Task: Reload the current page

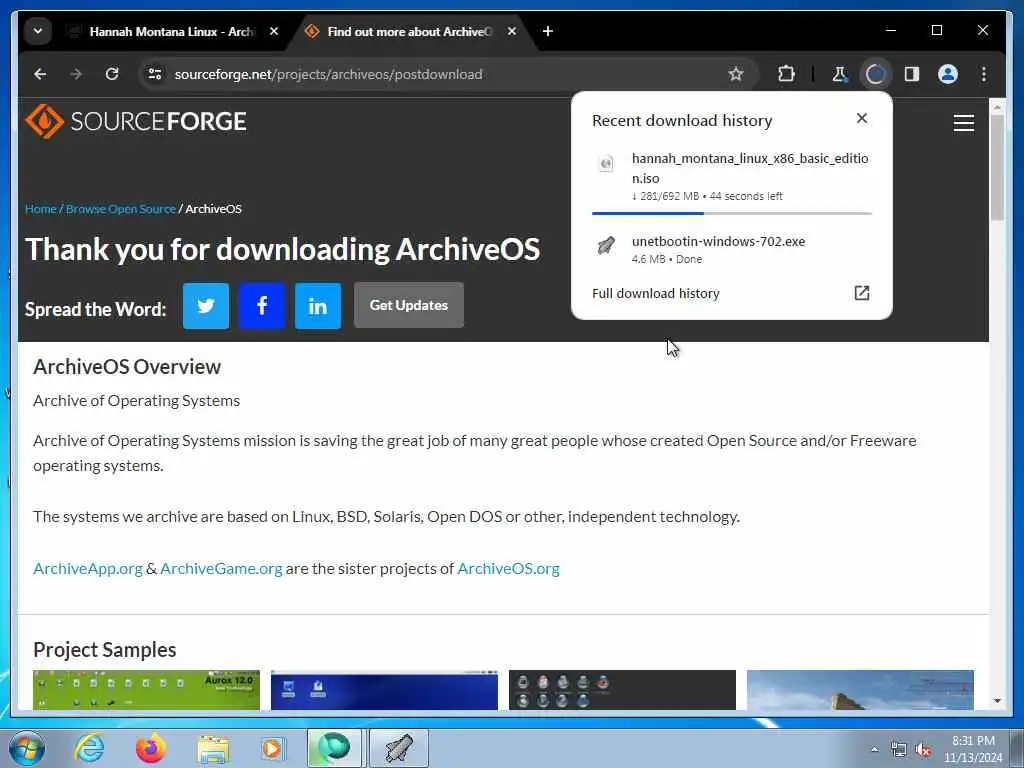Action: 112,74
